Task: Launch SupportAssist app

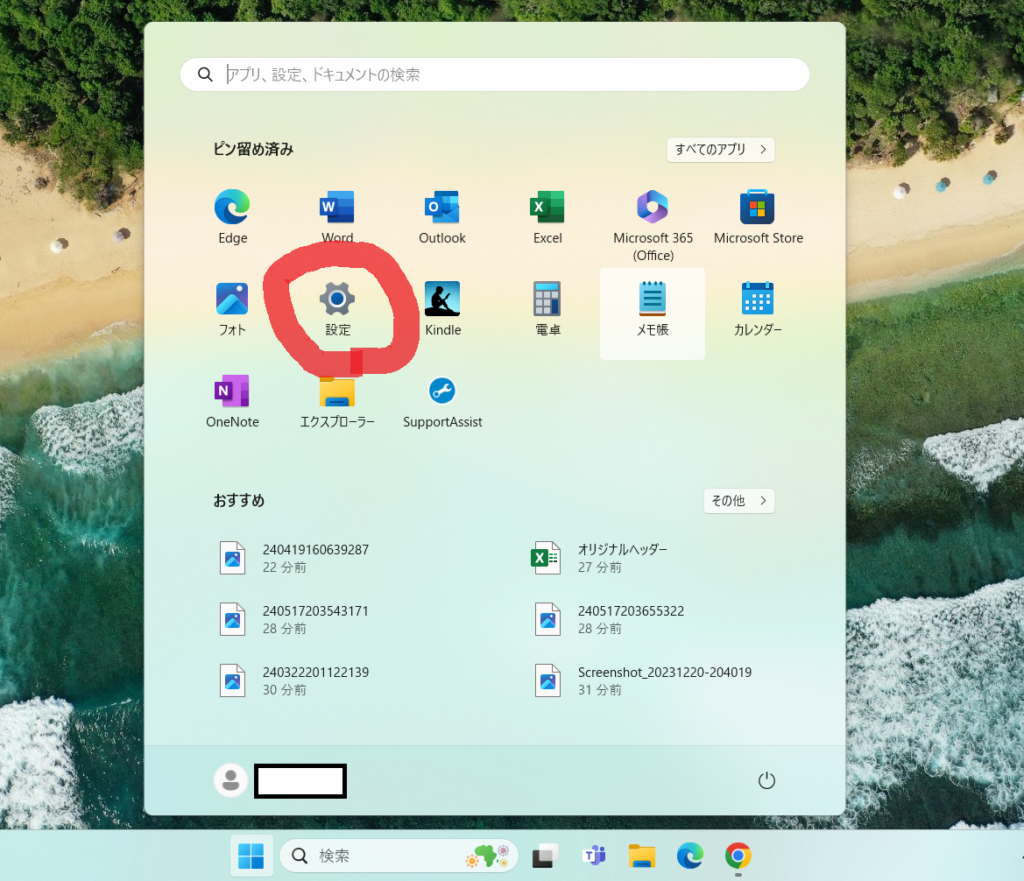Action: (442, 401)
